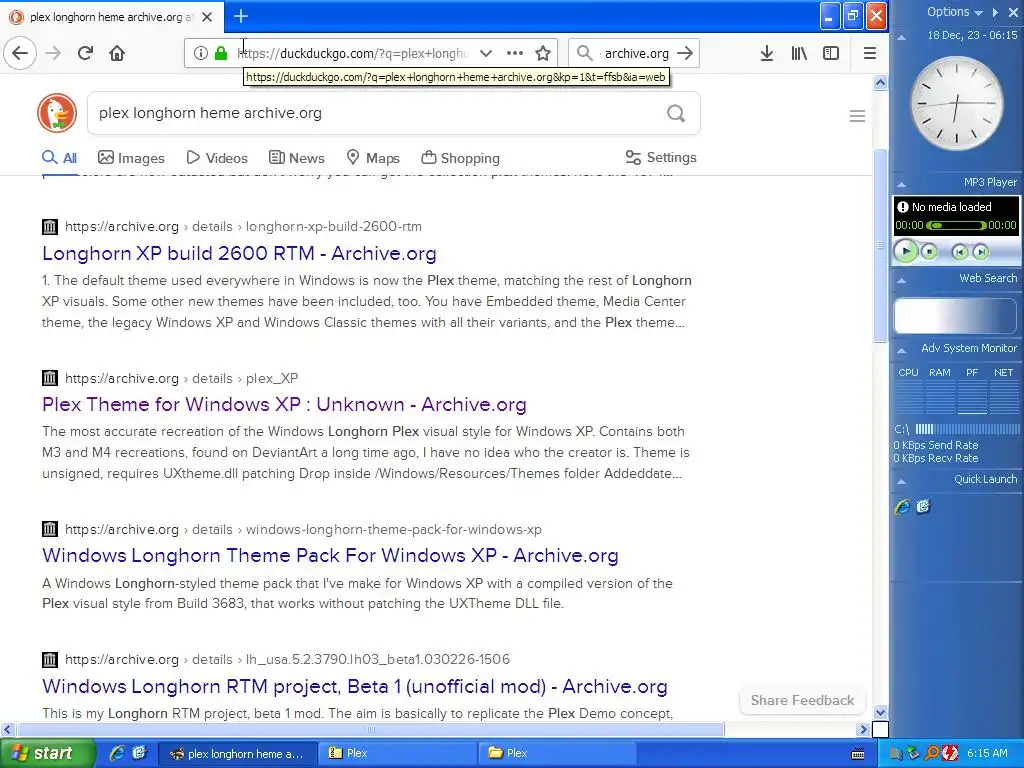The width and height of the screenshot is (1024, 768).
Task: Click the green padlock security icon
Action: pyautogui.click(x=221, y=54)
